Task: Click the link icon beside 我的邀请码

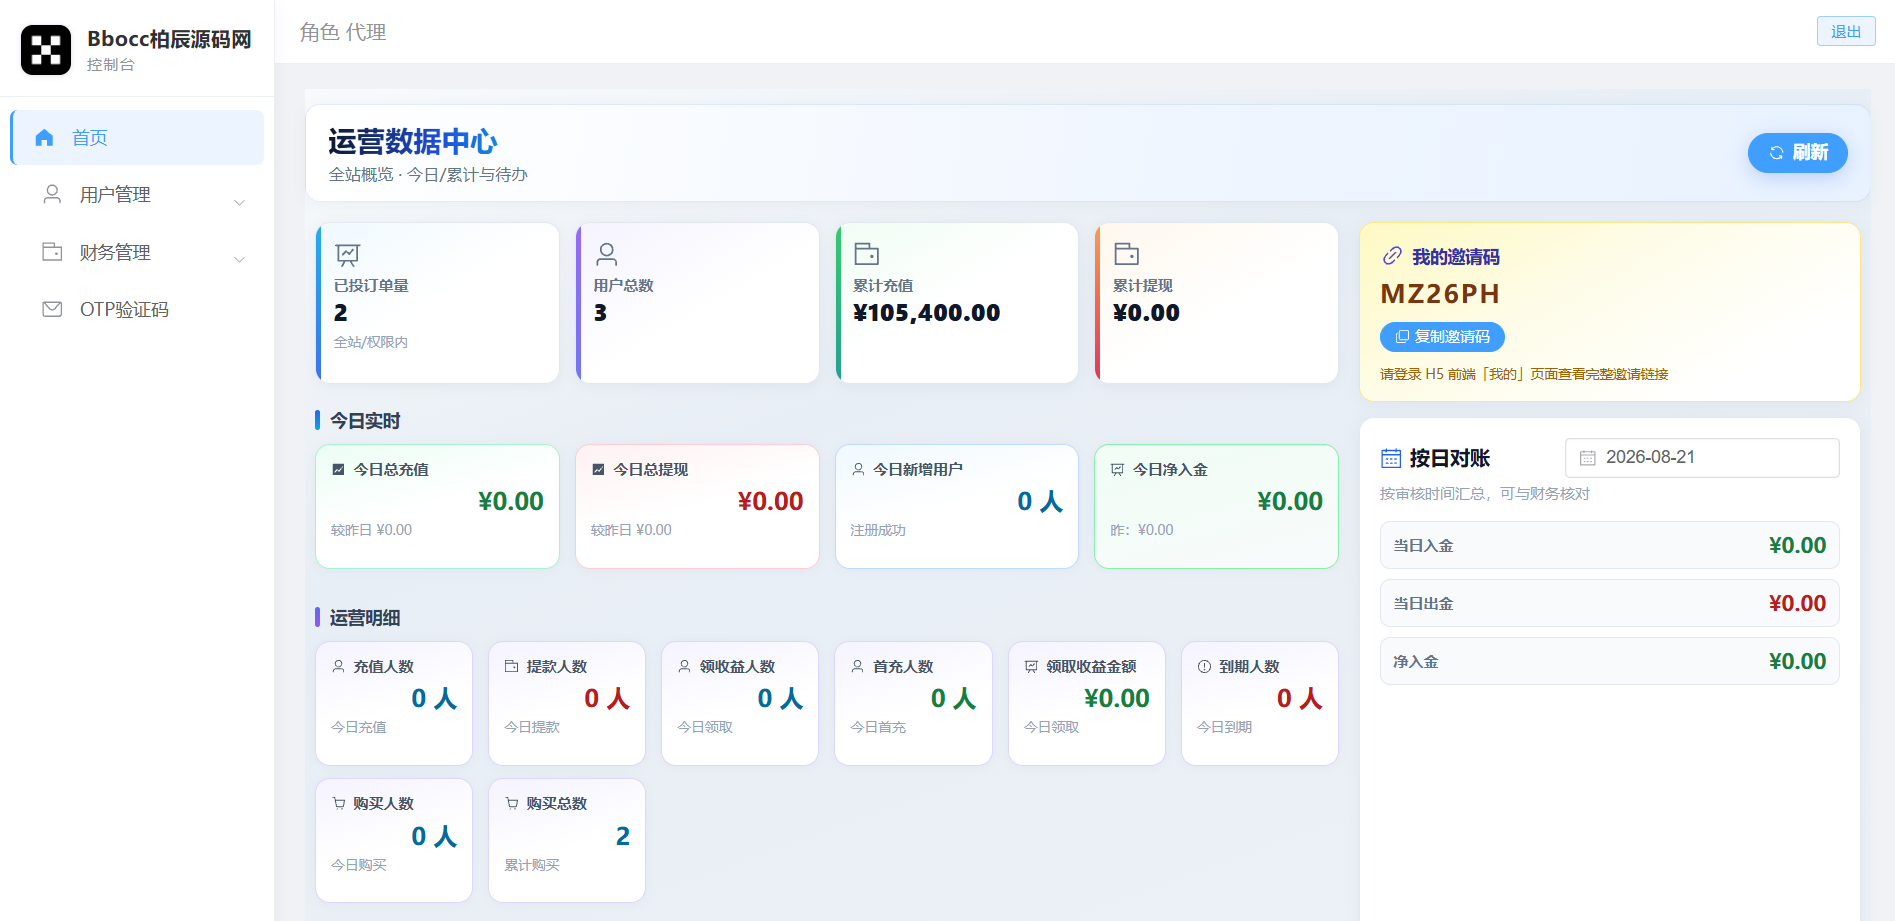Action: [1392, 256]
